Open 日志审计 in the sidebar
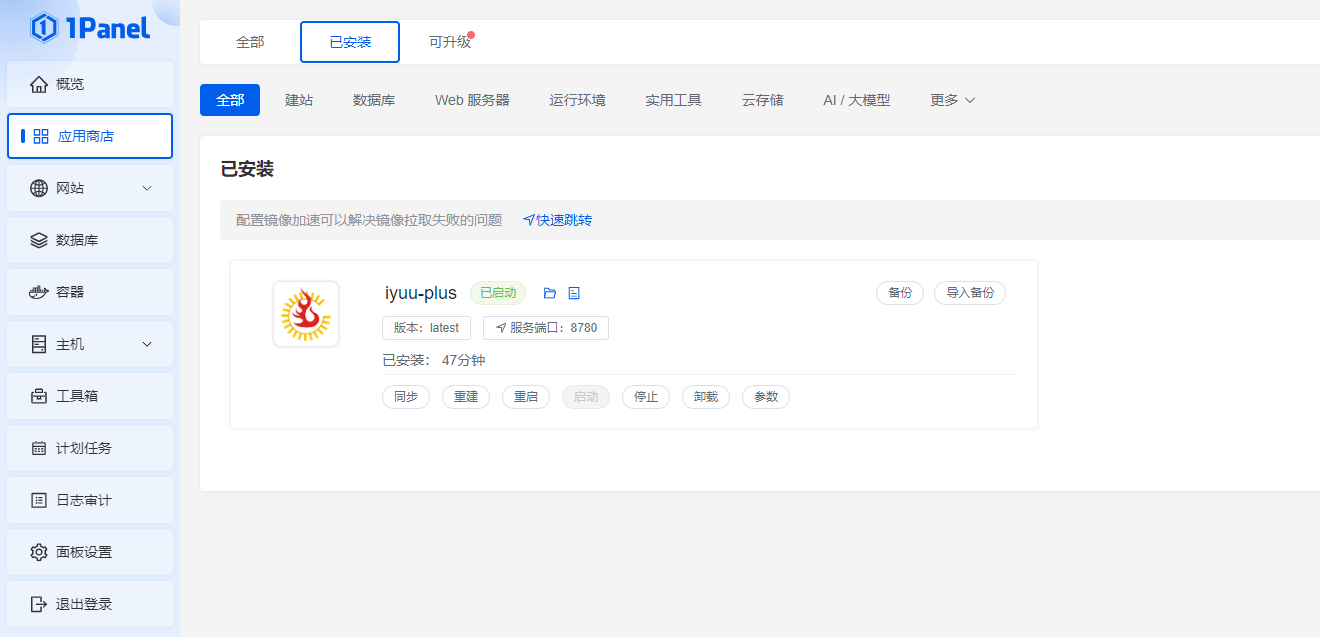Viewport: 1320px width, 637px height. tap(90, 500)
